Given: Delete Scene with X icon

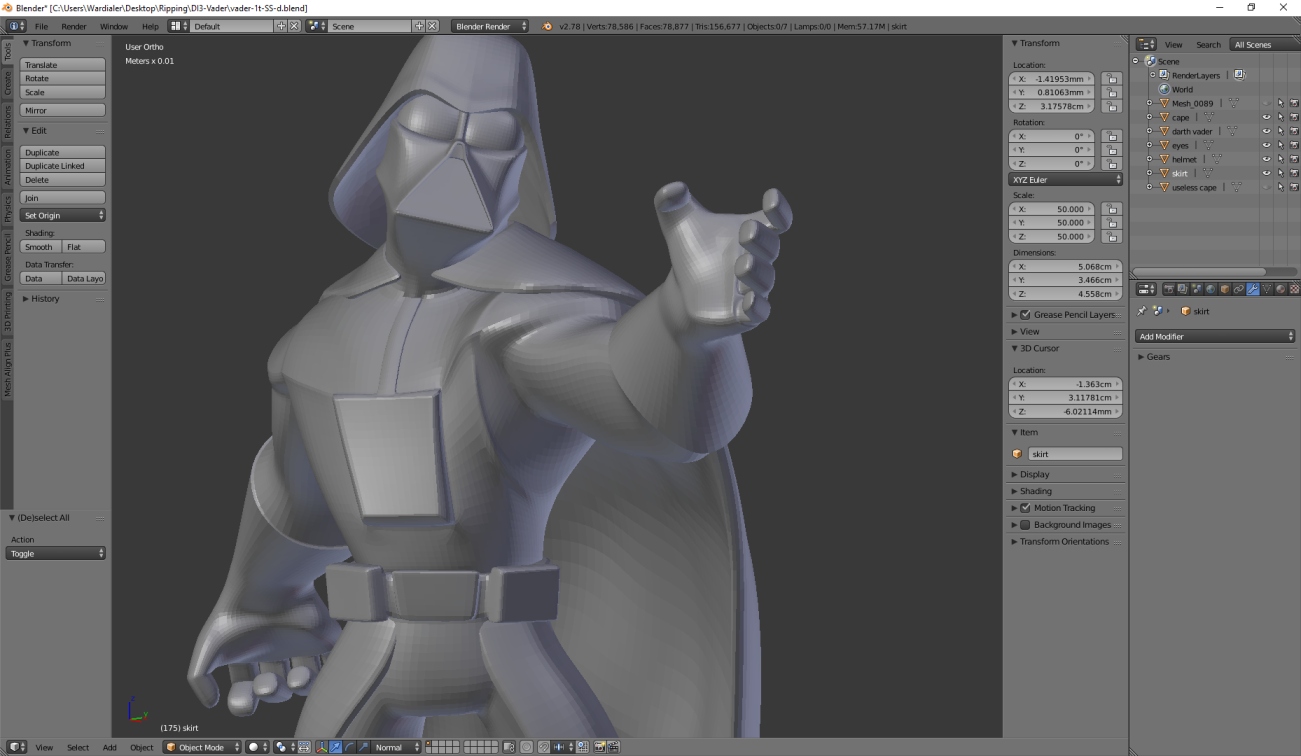Looking at the screenshot, I should (x=432, y=26).
